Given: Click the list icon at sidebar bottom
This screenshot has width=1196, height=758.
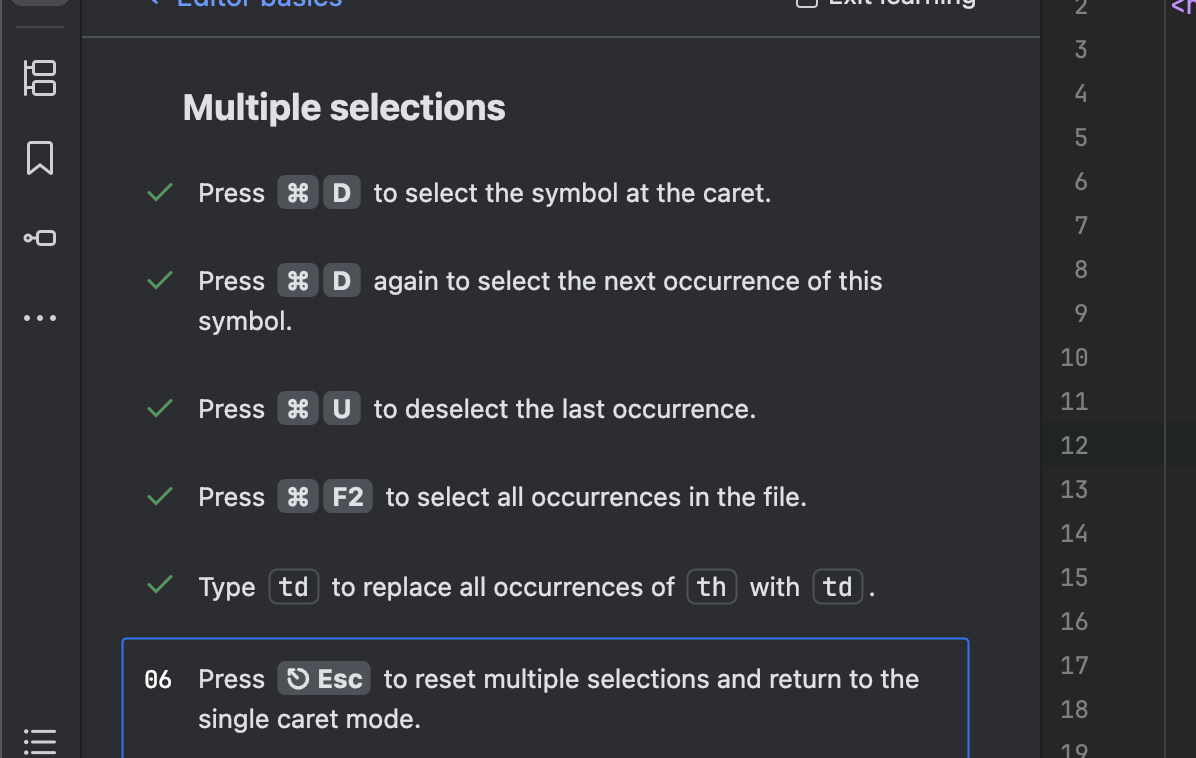Looking at the screenshot, I should click(x=40, y=742).
